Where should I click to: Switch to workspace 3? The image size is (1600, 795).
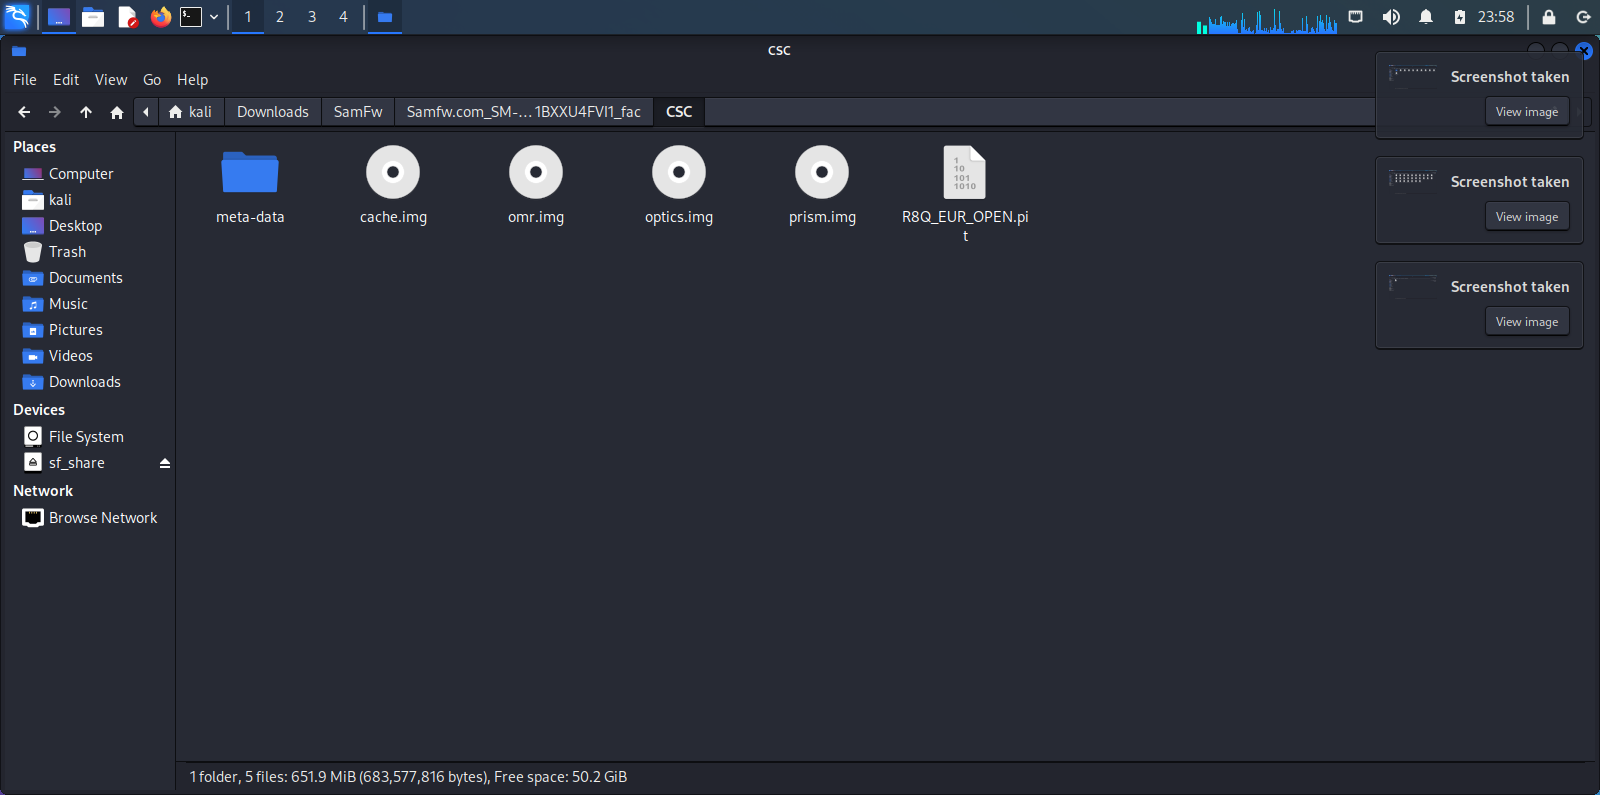tap(312, 17)
